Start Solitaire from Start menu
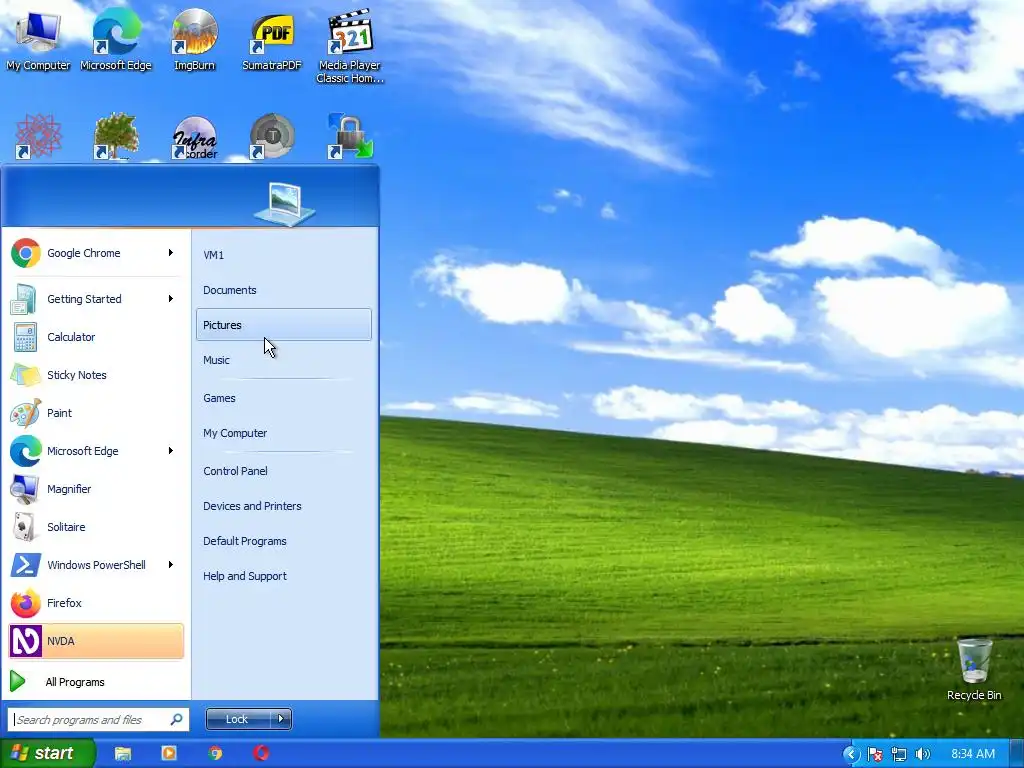The width and height of the screenshot is (1024, 768). point(96,527)
